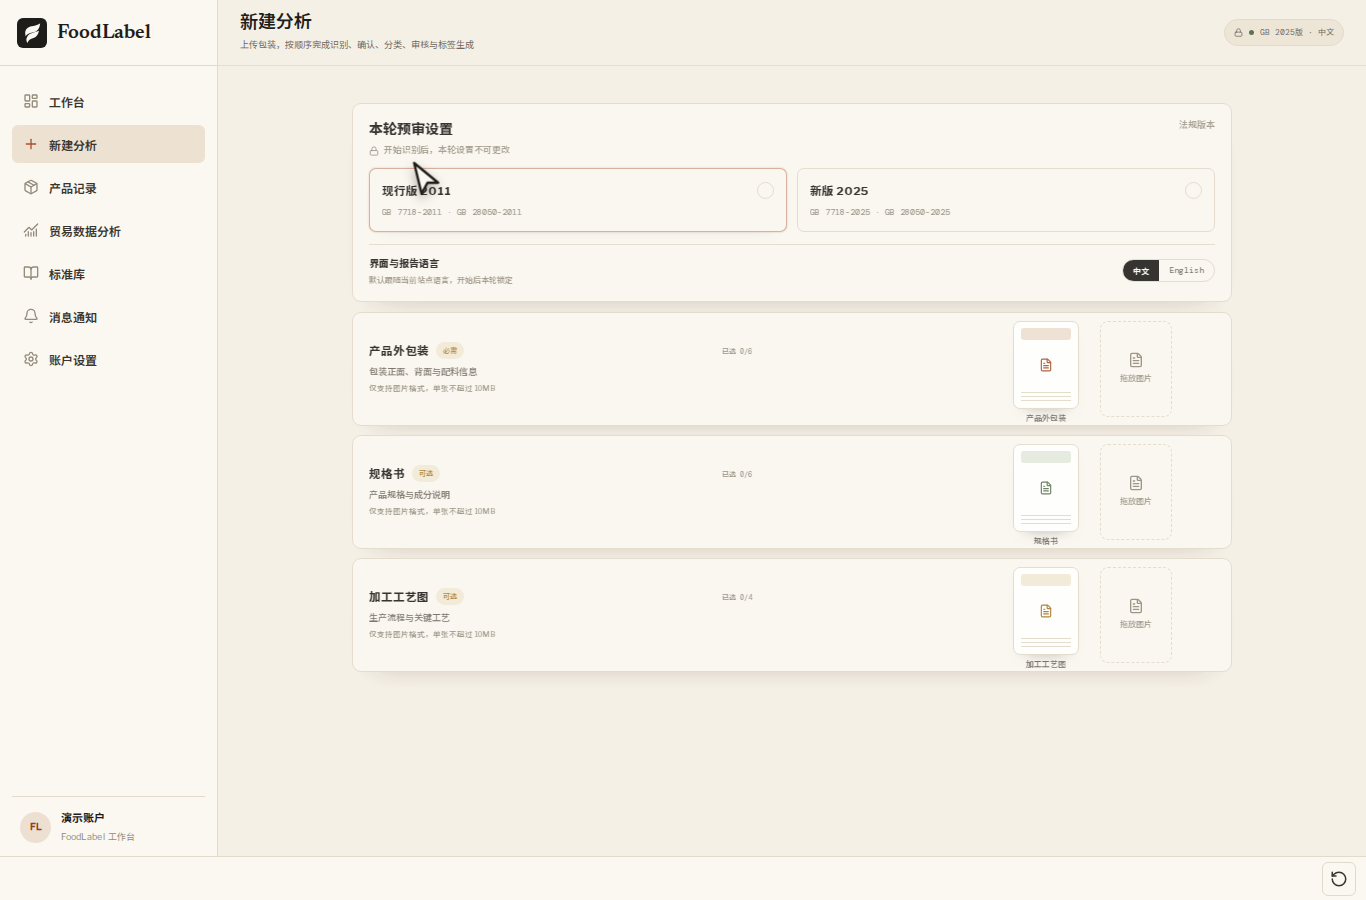Click the 演示账户 profile entry
Screen dimensions: 1366x900
pyautogui.click(x=108, y=827)
